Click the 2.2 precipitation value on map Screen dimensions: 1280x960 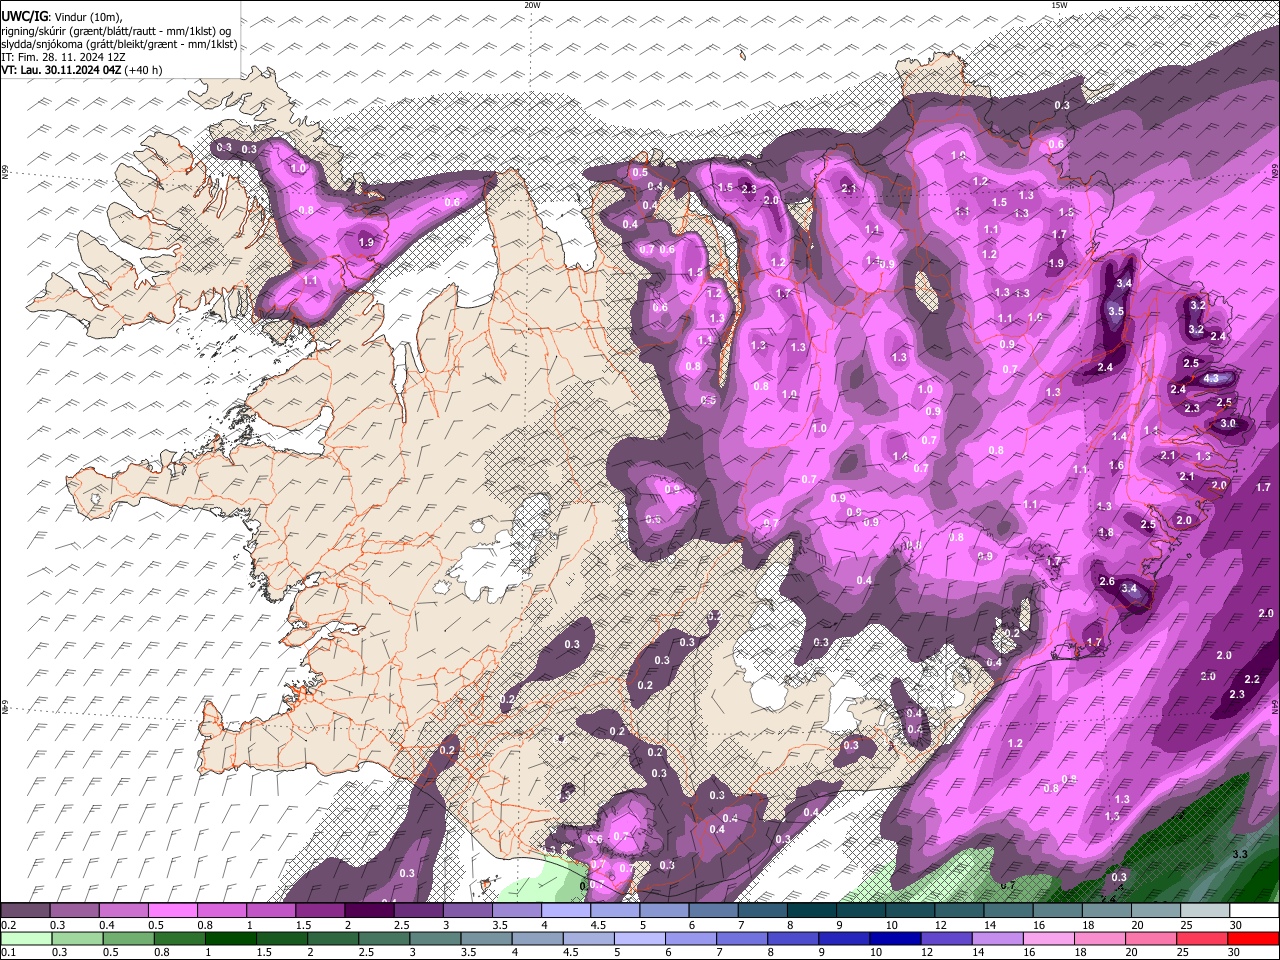pos(1252,679)
